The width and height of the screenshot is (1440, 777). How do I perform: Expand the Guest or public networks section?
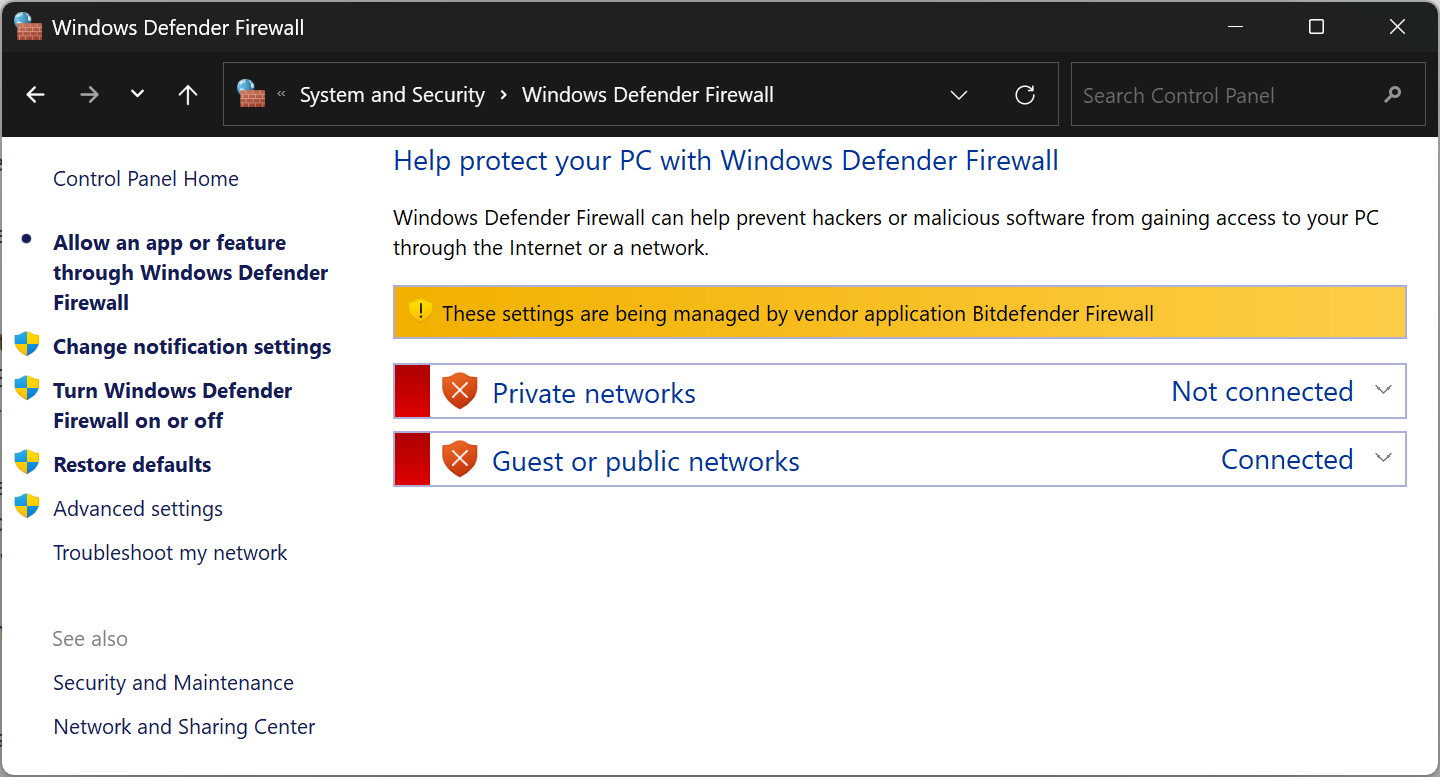[x=1384, y=458]
